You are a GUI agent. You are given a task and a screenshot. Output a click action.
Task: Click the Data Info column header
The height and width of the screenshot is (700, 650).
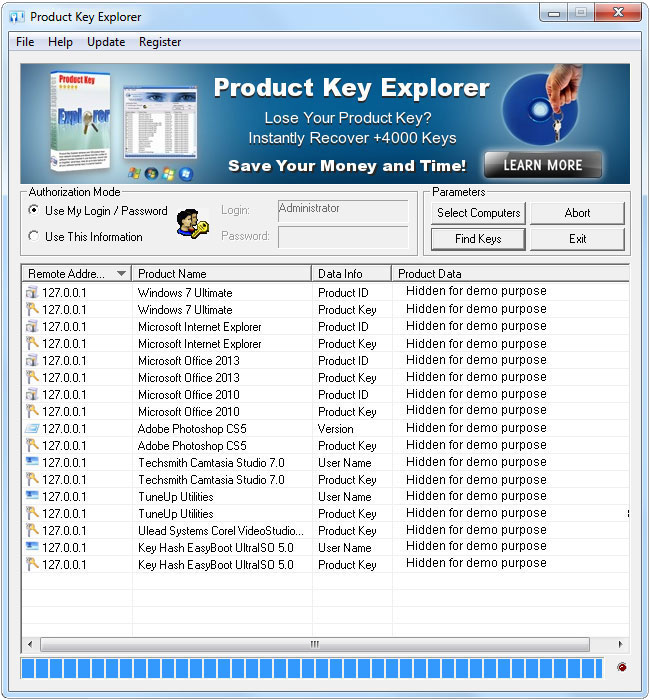(x=350, y=274)
